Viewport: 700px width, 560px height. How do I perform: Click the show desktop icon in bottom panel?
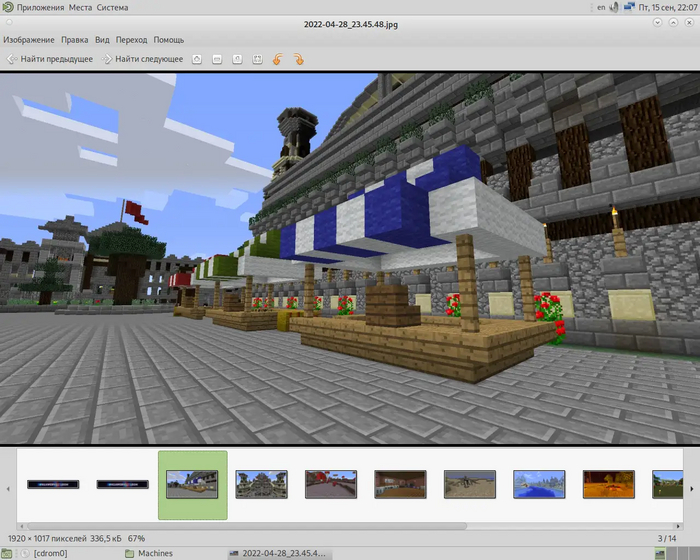tap(7, 554)
